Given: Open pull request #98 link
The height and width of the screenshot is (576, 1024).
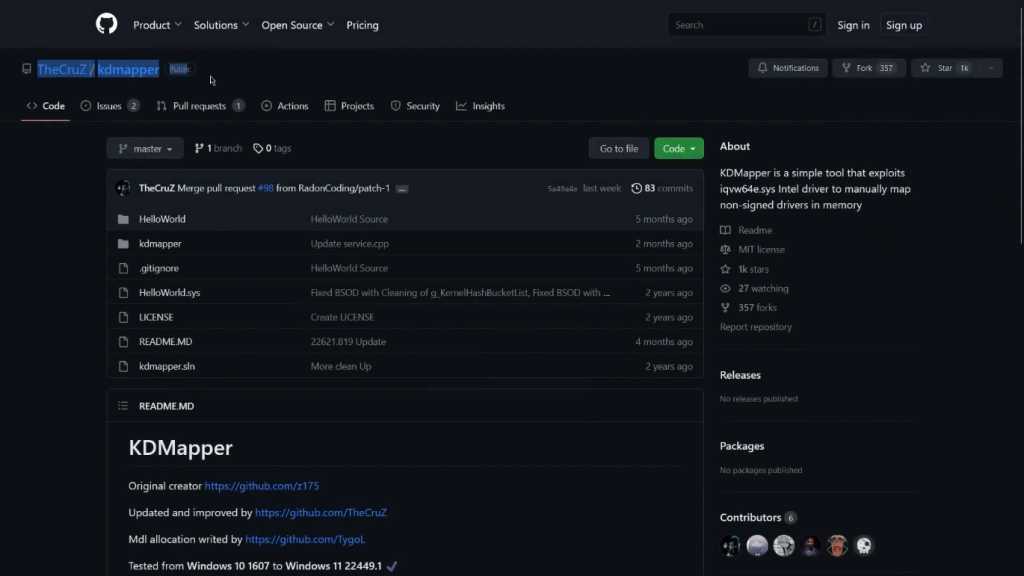Looking at the screenshot, I should click(265, 188).
